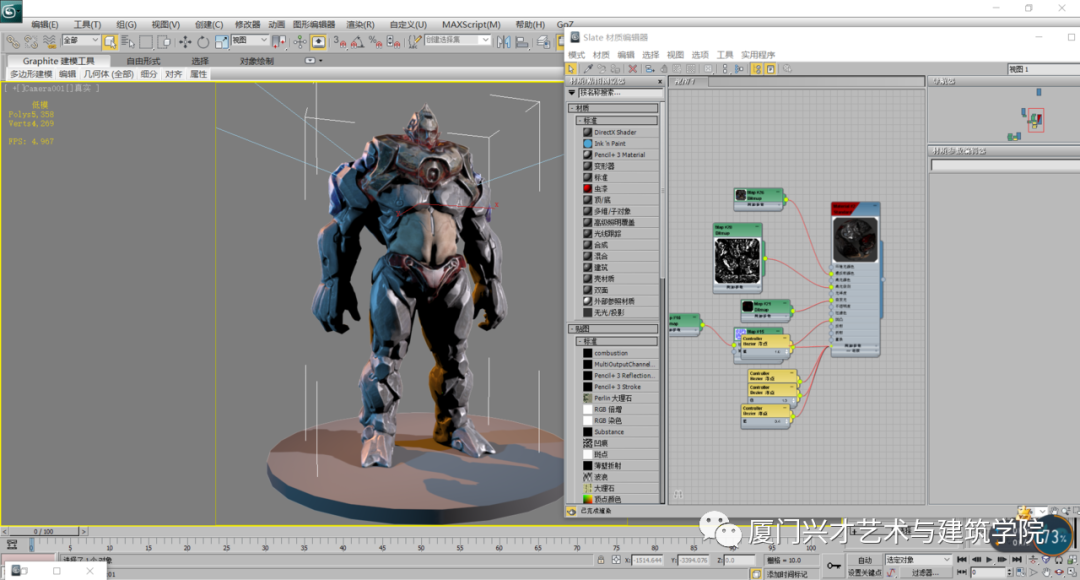Select Ink 'n Paint material entry
The height and width of the screenshot is (580, 1080).
(610, 143)
